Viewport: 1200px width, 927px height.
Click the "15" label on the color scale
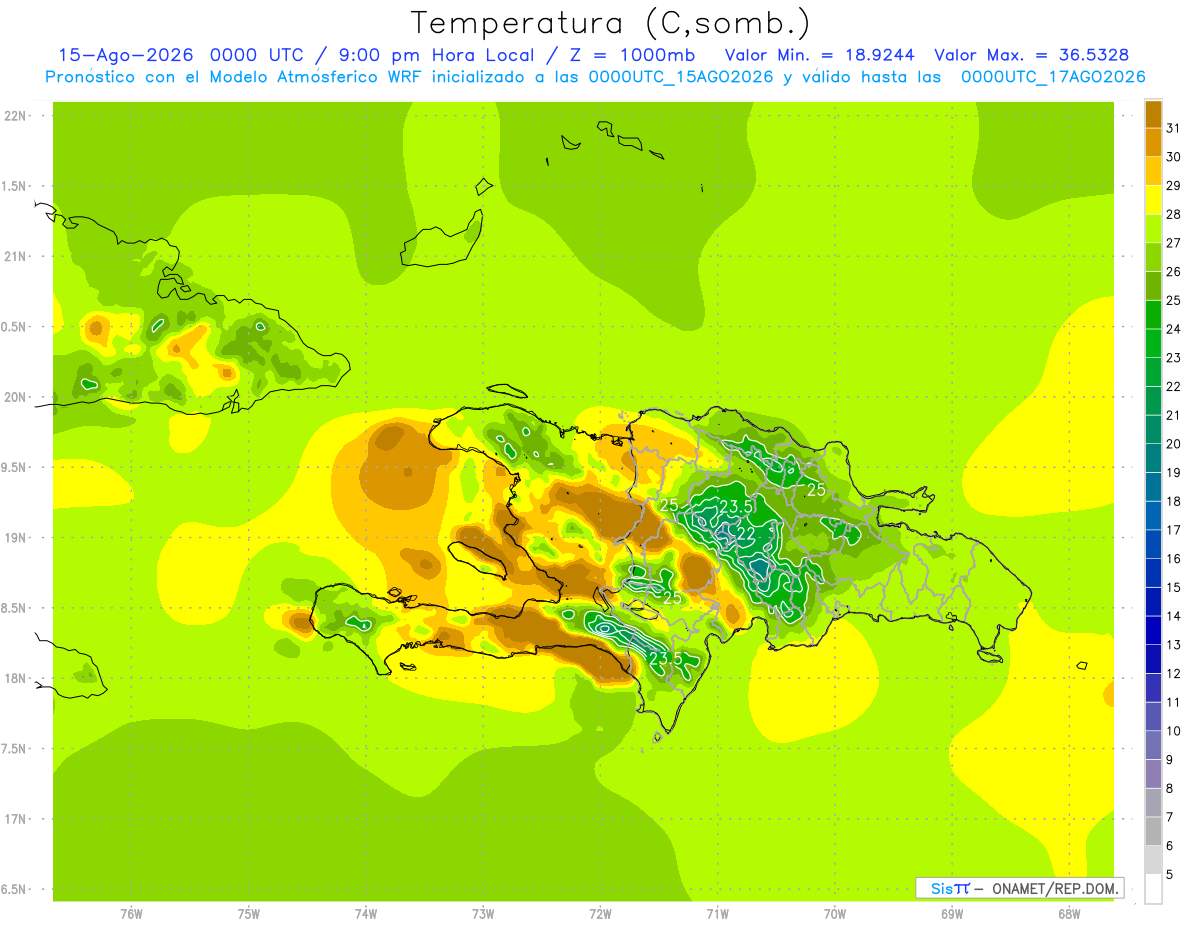click(x=1174, y=588)
